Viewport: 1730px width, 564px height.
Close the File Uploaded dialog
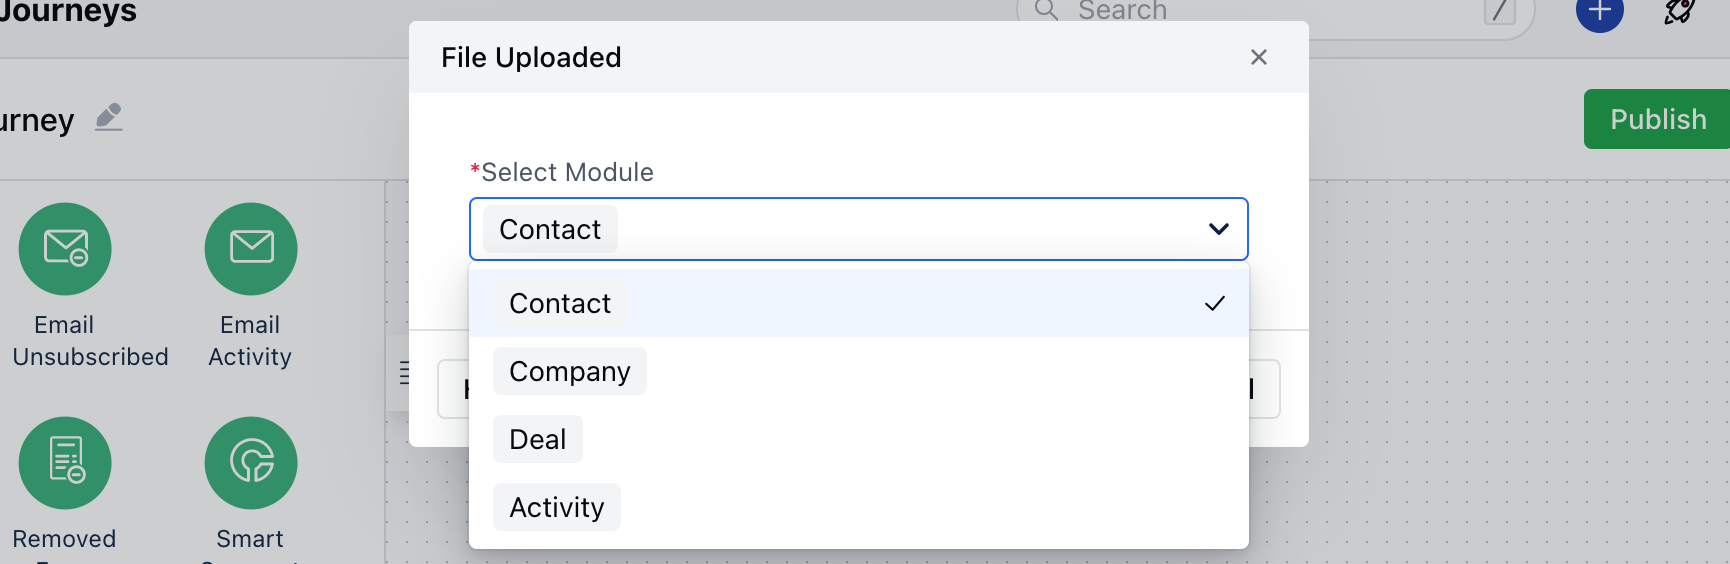pyautogui.click(x=1259, y=57)
